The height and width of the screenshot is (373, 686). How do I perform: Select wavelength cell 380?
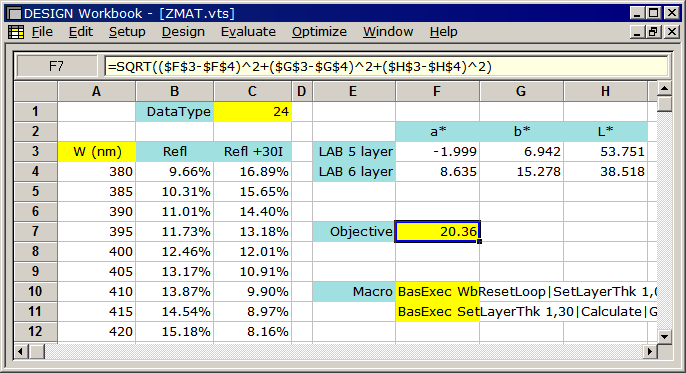[97, 171]
